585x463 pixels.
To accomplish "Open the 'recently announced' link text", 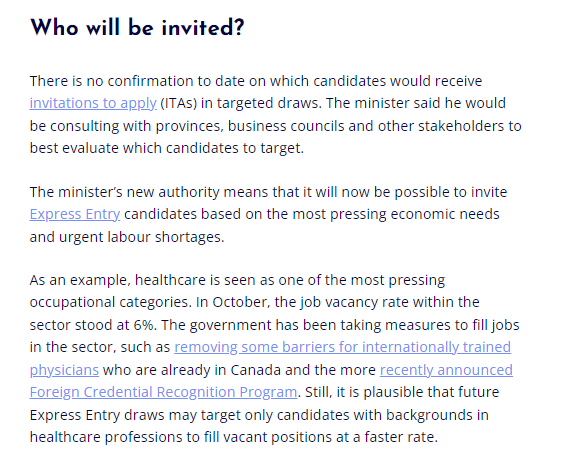I will point(446,370).
